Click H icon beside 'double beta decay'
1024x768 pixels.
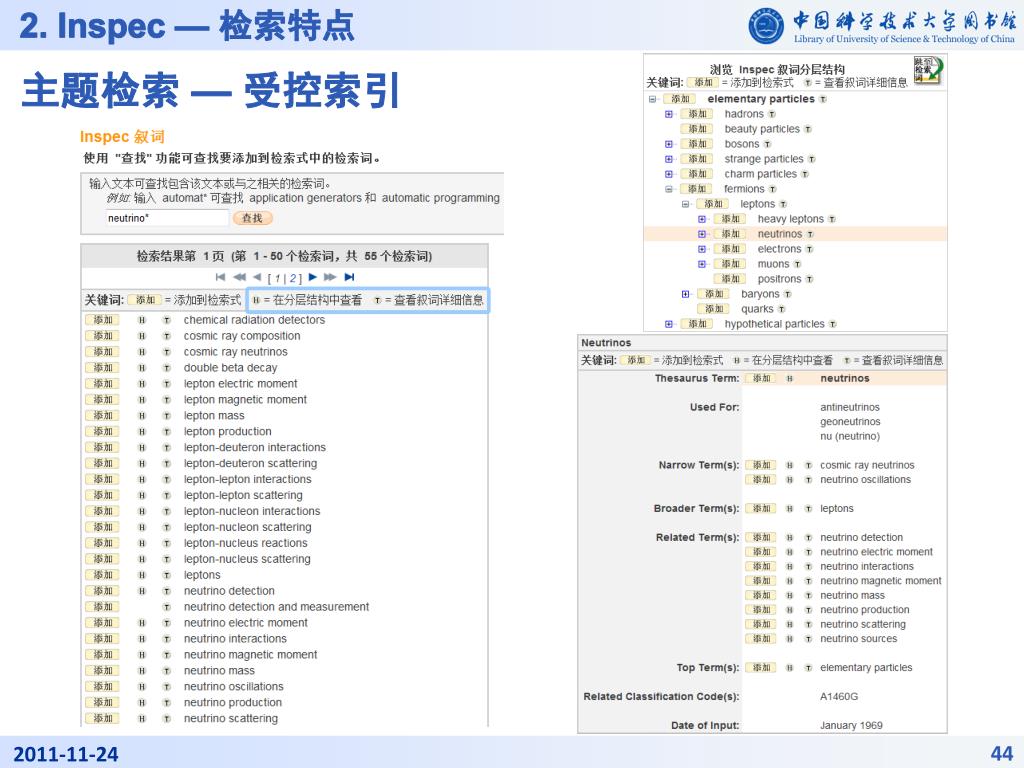point(142,368)
